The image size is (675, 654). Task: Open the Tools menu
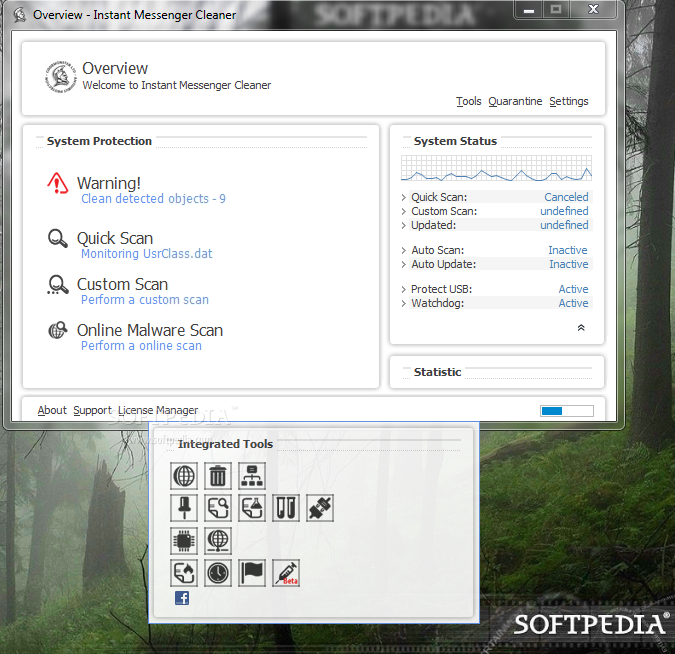468,101
